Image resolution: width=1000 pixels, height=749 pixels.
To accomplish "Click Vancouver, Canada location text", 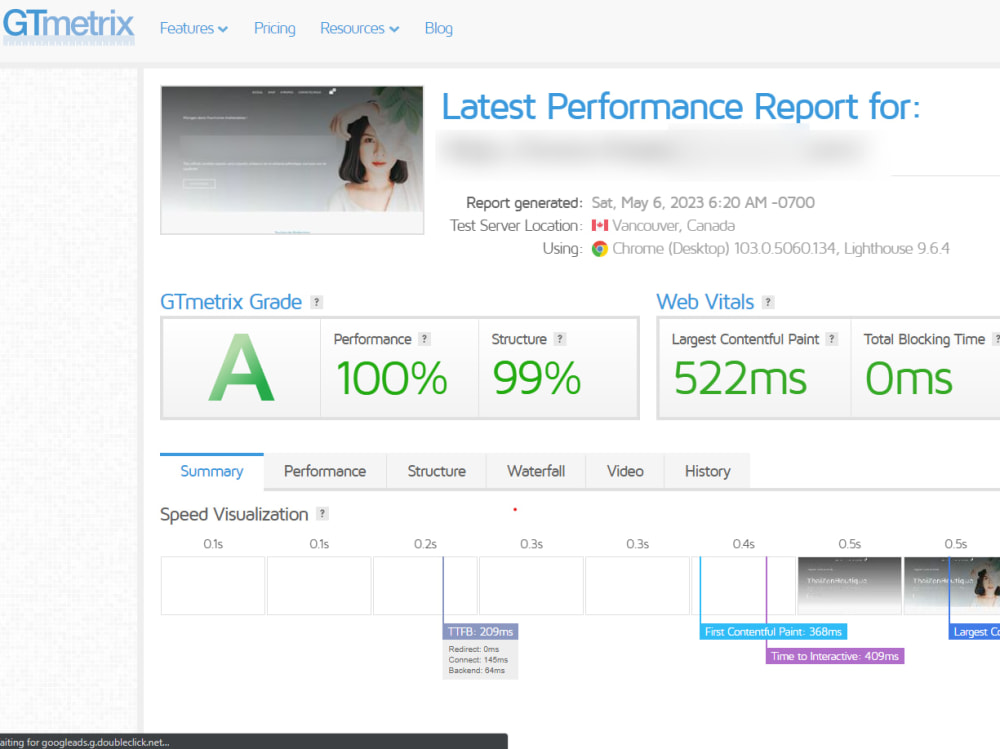I will (x=673, y=225).
